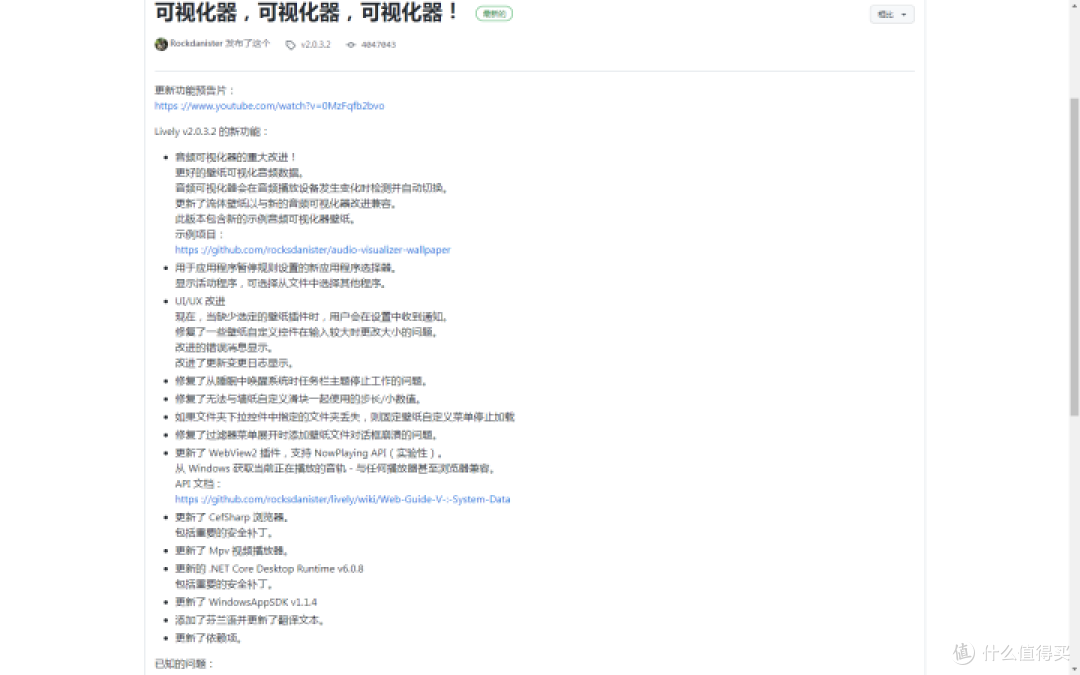Open the v2.0.3.2 tag link
Image resolution: width=1080 pixels, height=675 pixels.
point(315,45)
